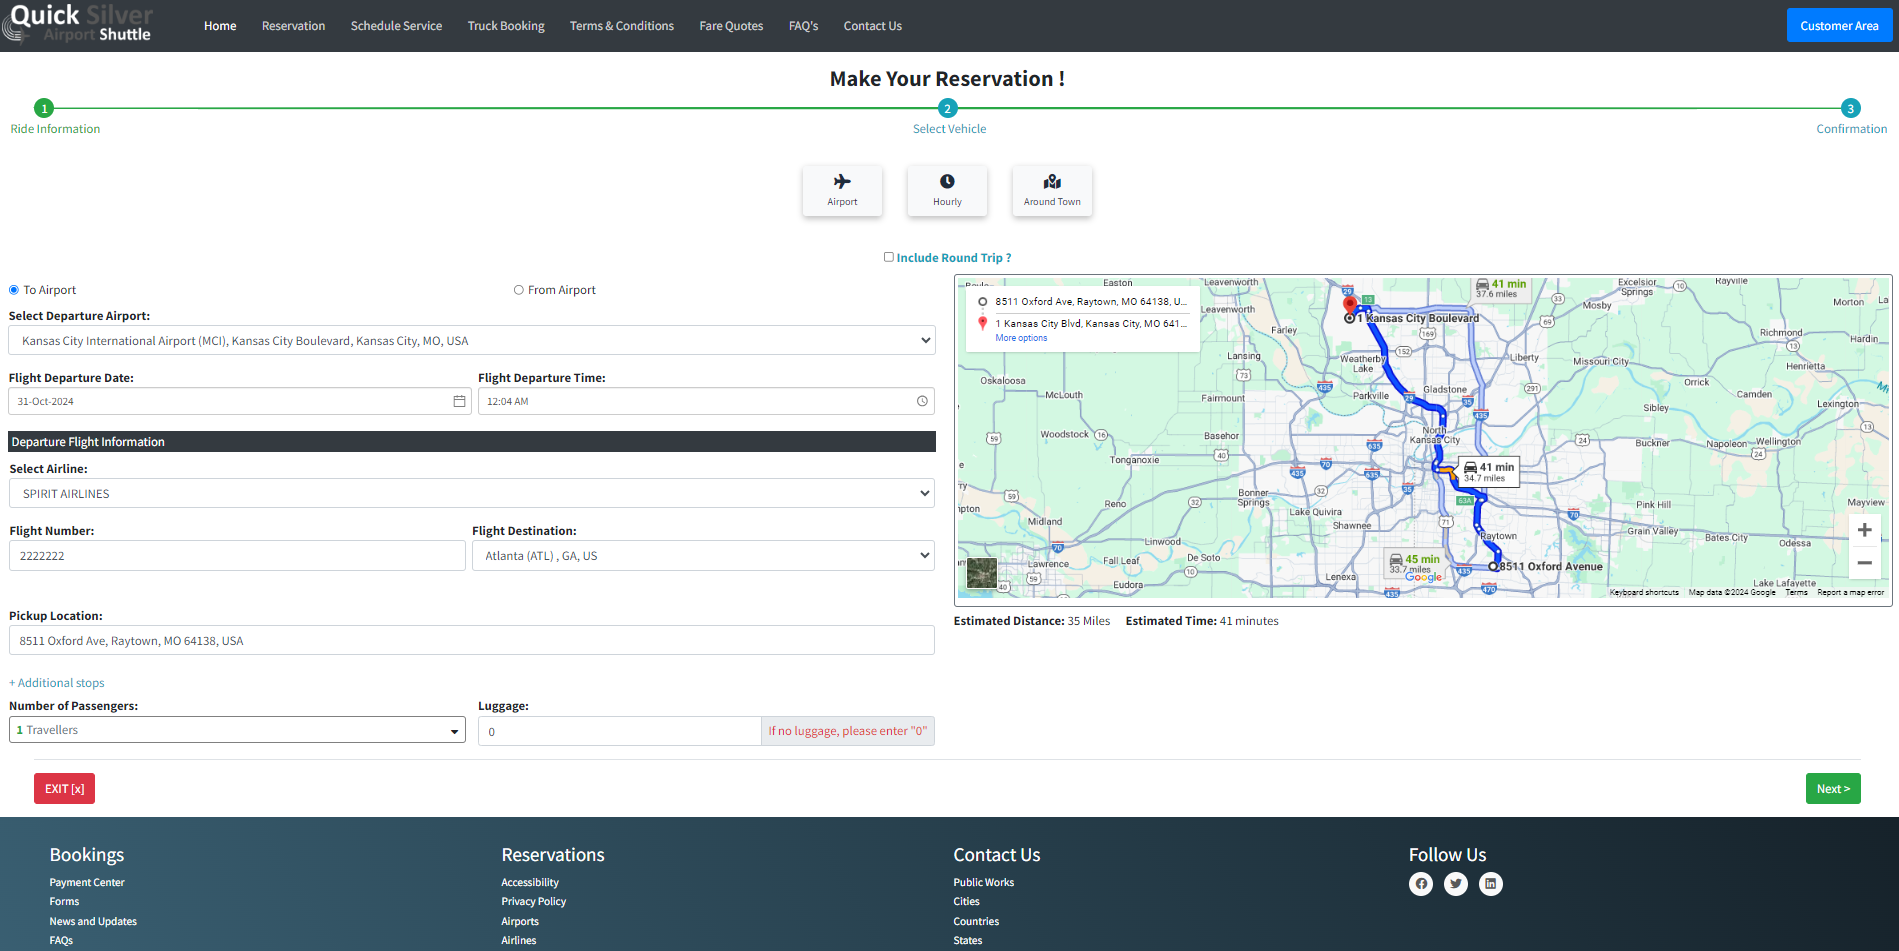The image size is (1899, 951).
Task: Select the From Airport radio button
Action: [519, 290]
